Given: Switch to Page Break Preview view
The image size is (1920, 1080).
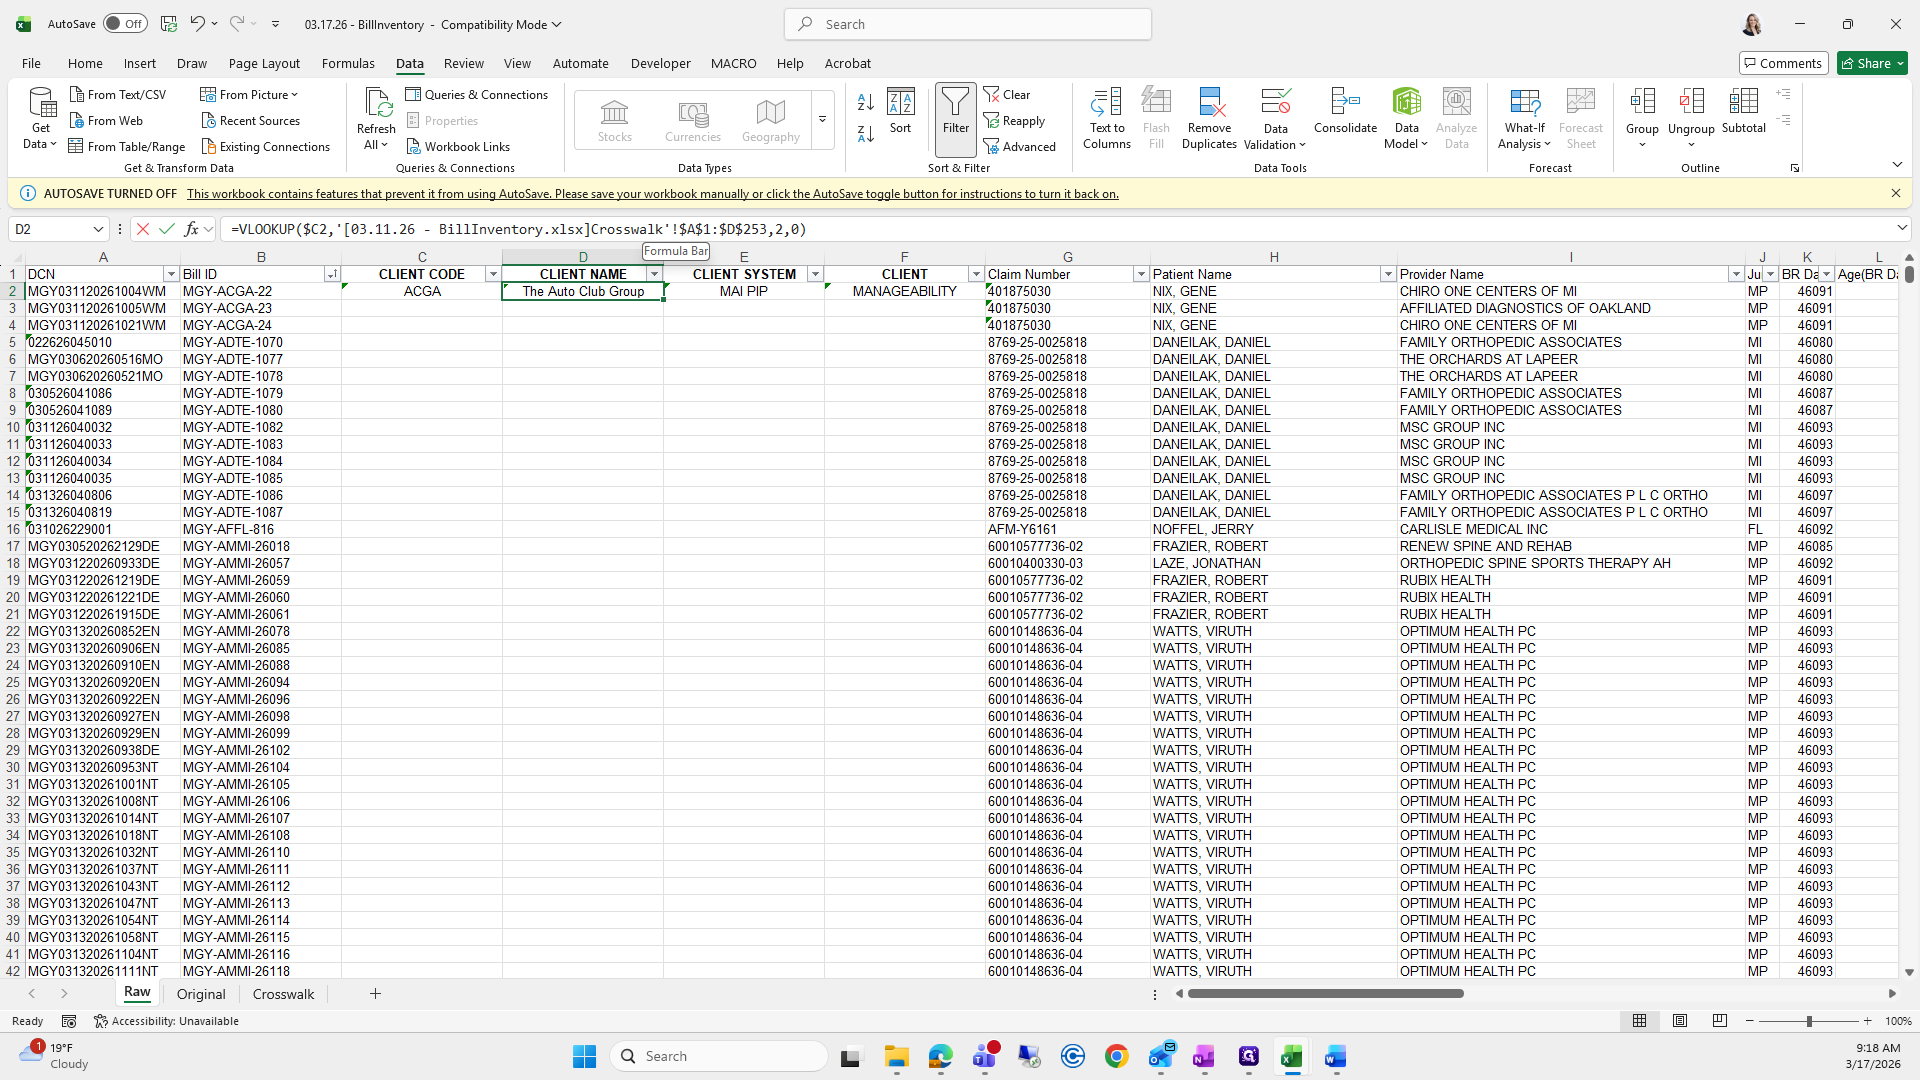Looking at the screenshot, I should coord(1719,1021).
